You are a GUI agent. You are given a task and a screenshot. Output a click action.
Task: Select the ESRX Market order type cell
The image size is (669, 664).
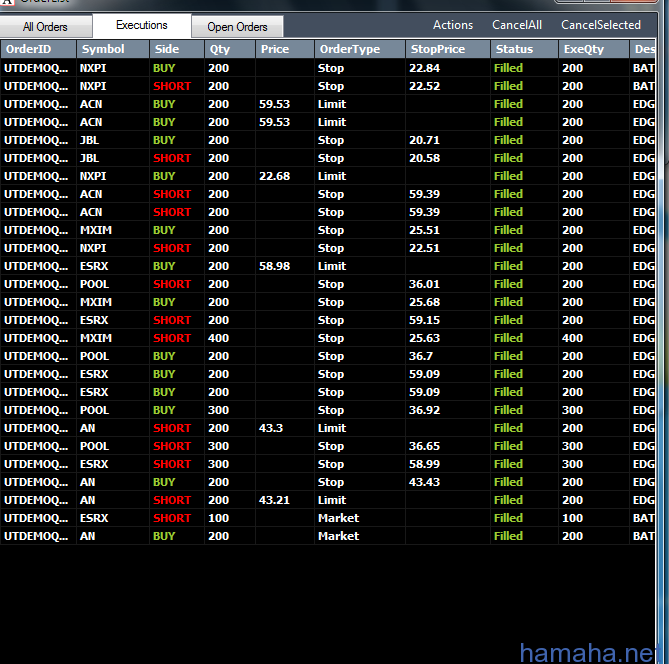click(360, 518)
